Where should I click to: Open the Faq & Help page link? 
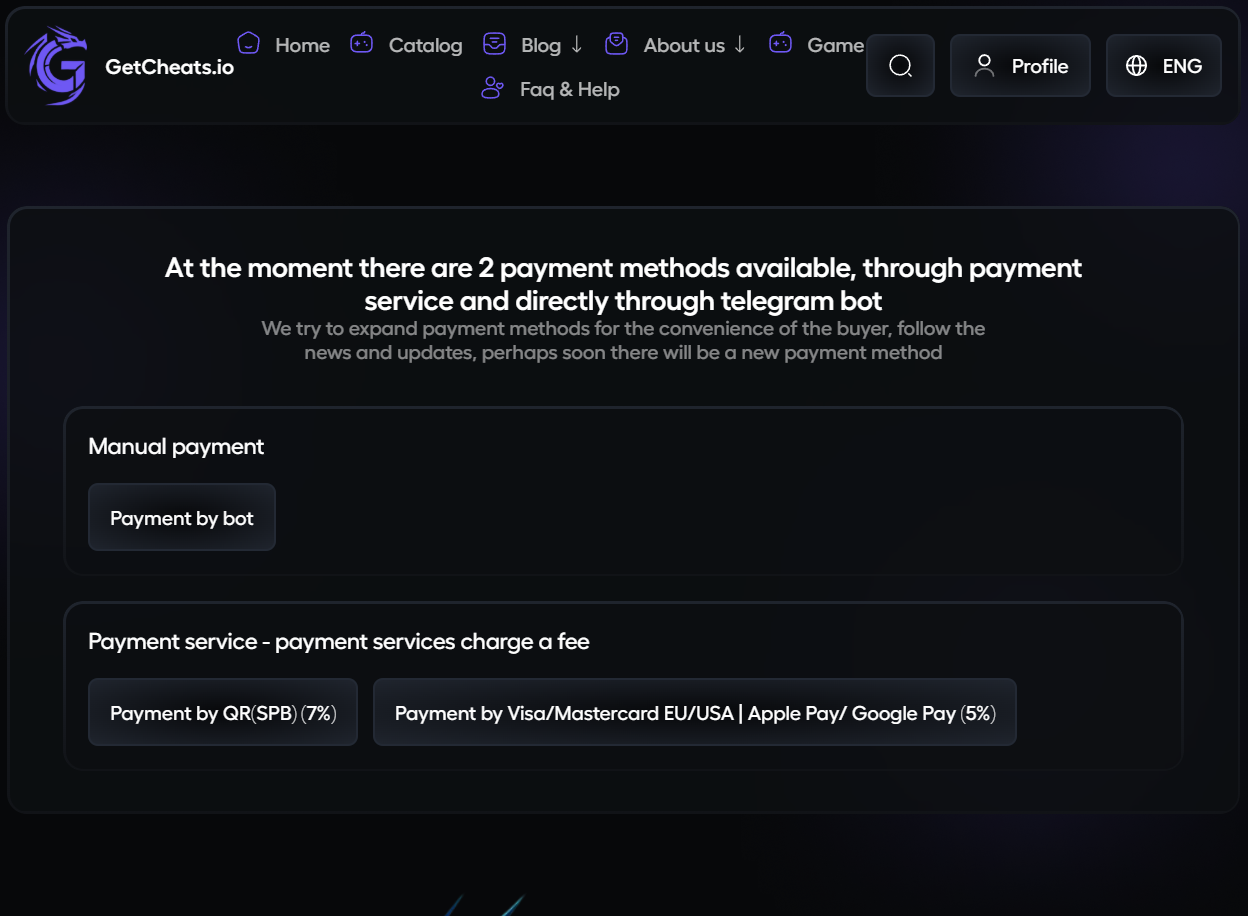(x=569, y=89)
